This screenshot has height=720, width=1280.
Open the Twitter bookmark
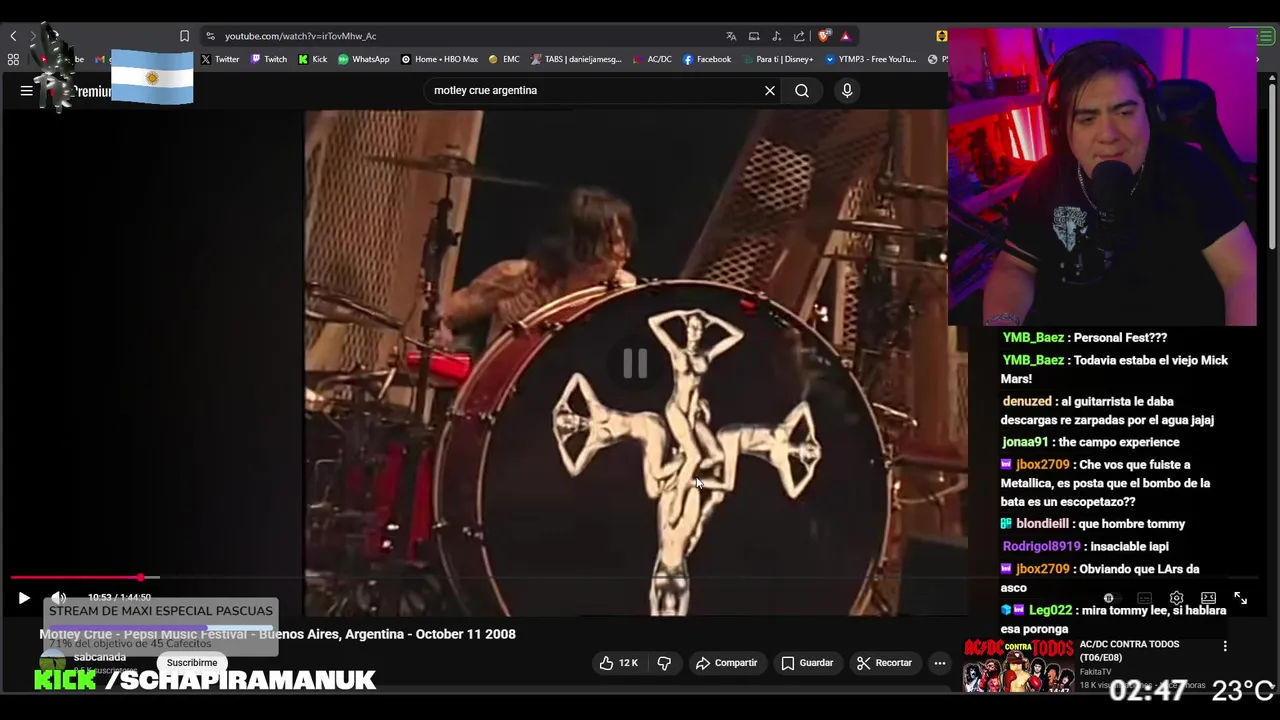pos(220,59)
